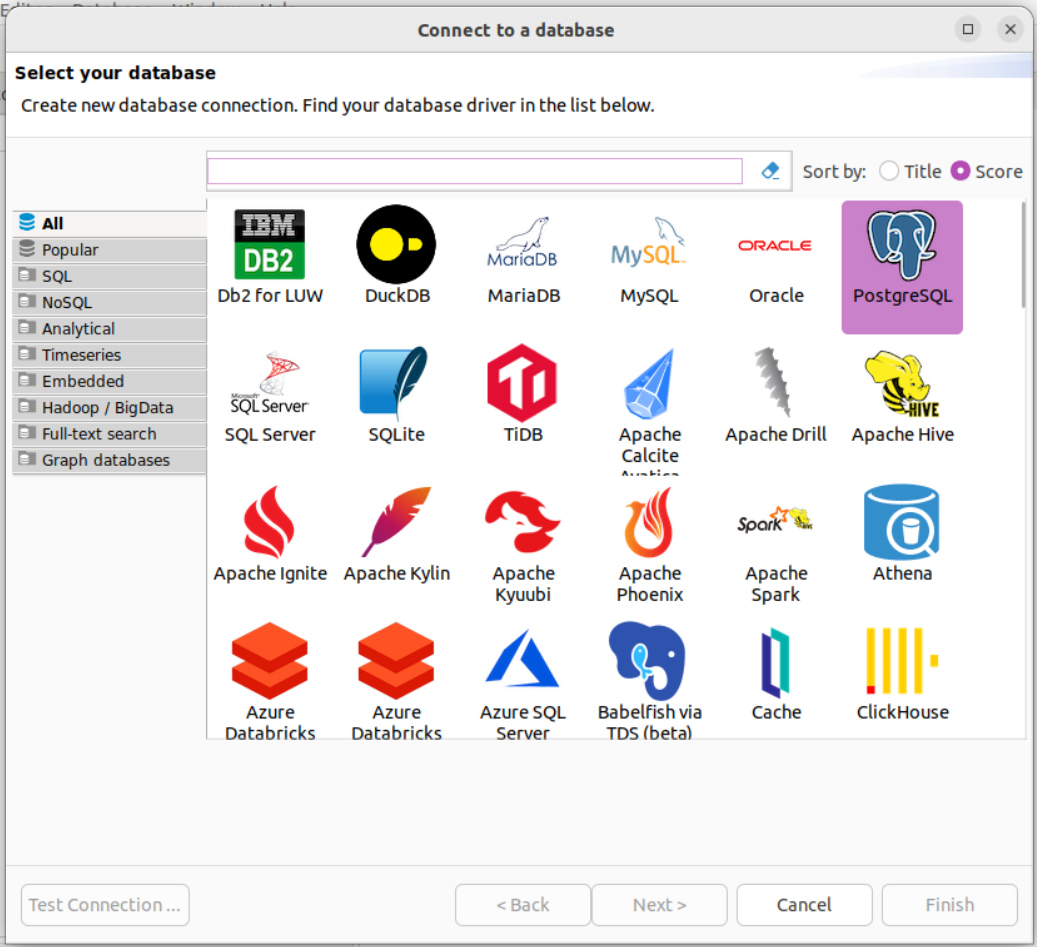Select the SQLite feather icon

pyautogui.click(x=396, y=384)
